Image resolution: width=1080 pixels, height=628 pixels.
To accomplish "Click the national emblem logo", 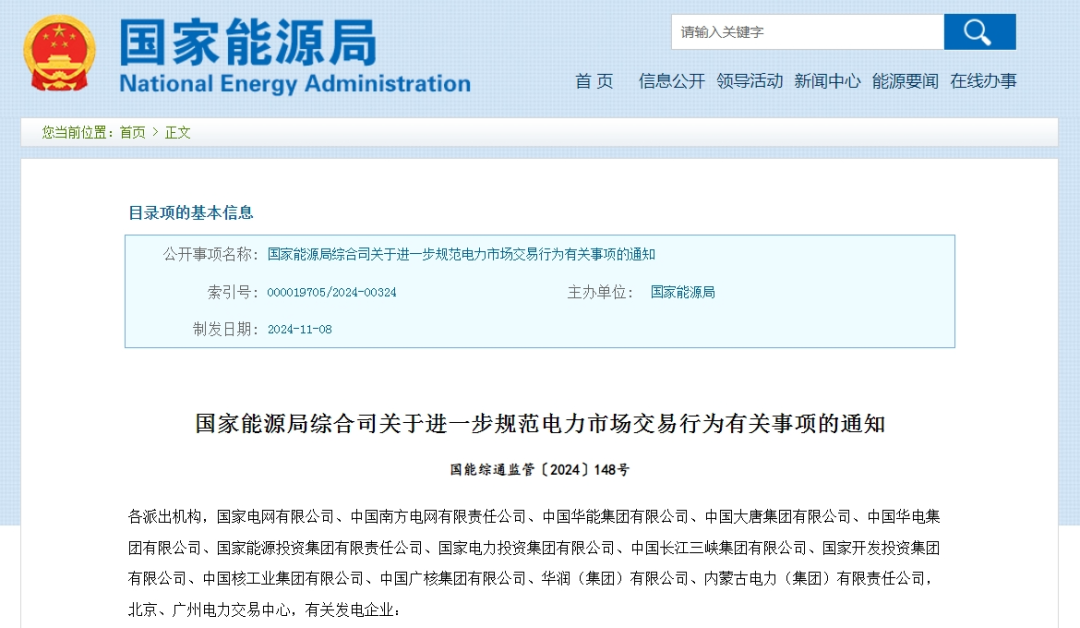I will click(59, 53).
